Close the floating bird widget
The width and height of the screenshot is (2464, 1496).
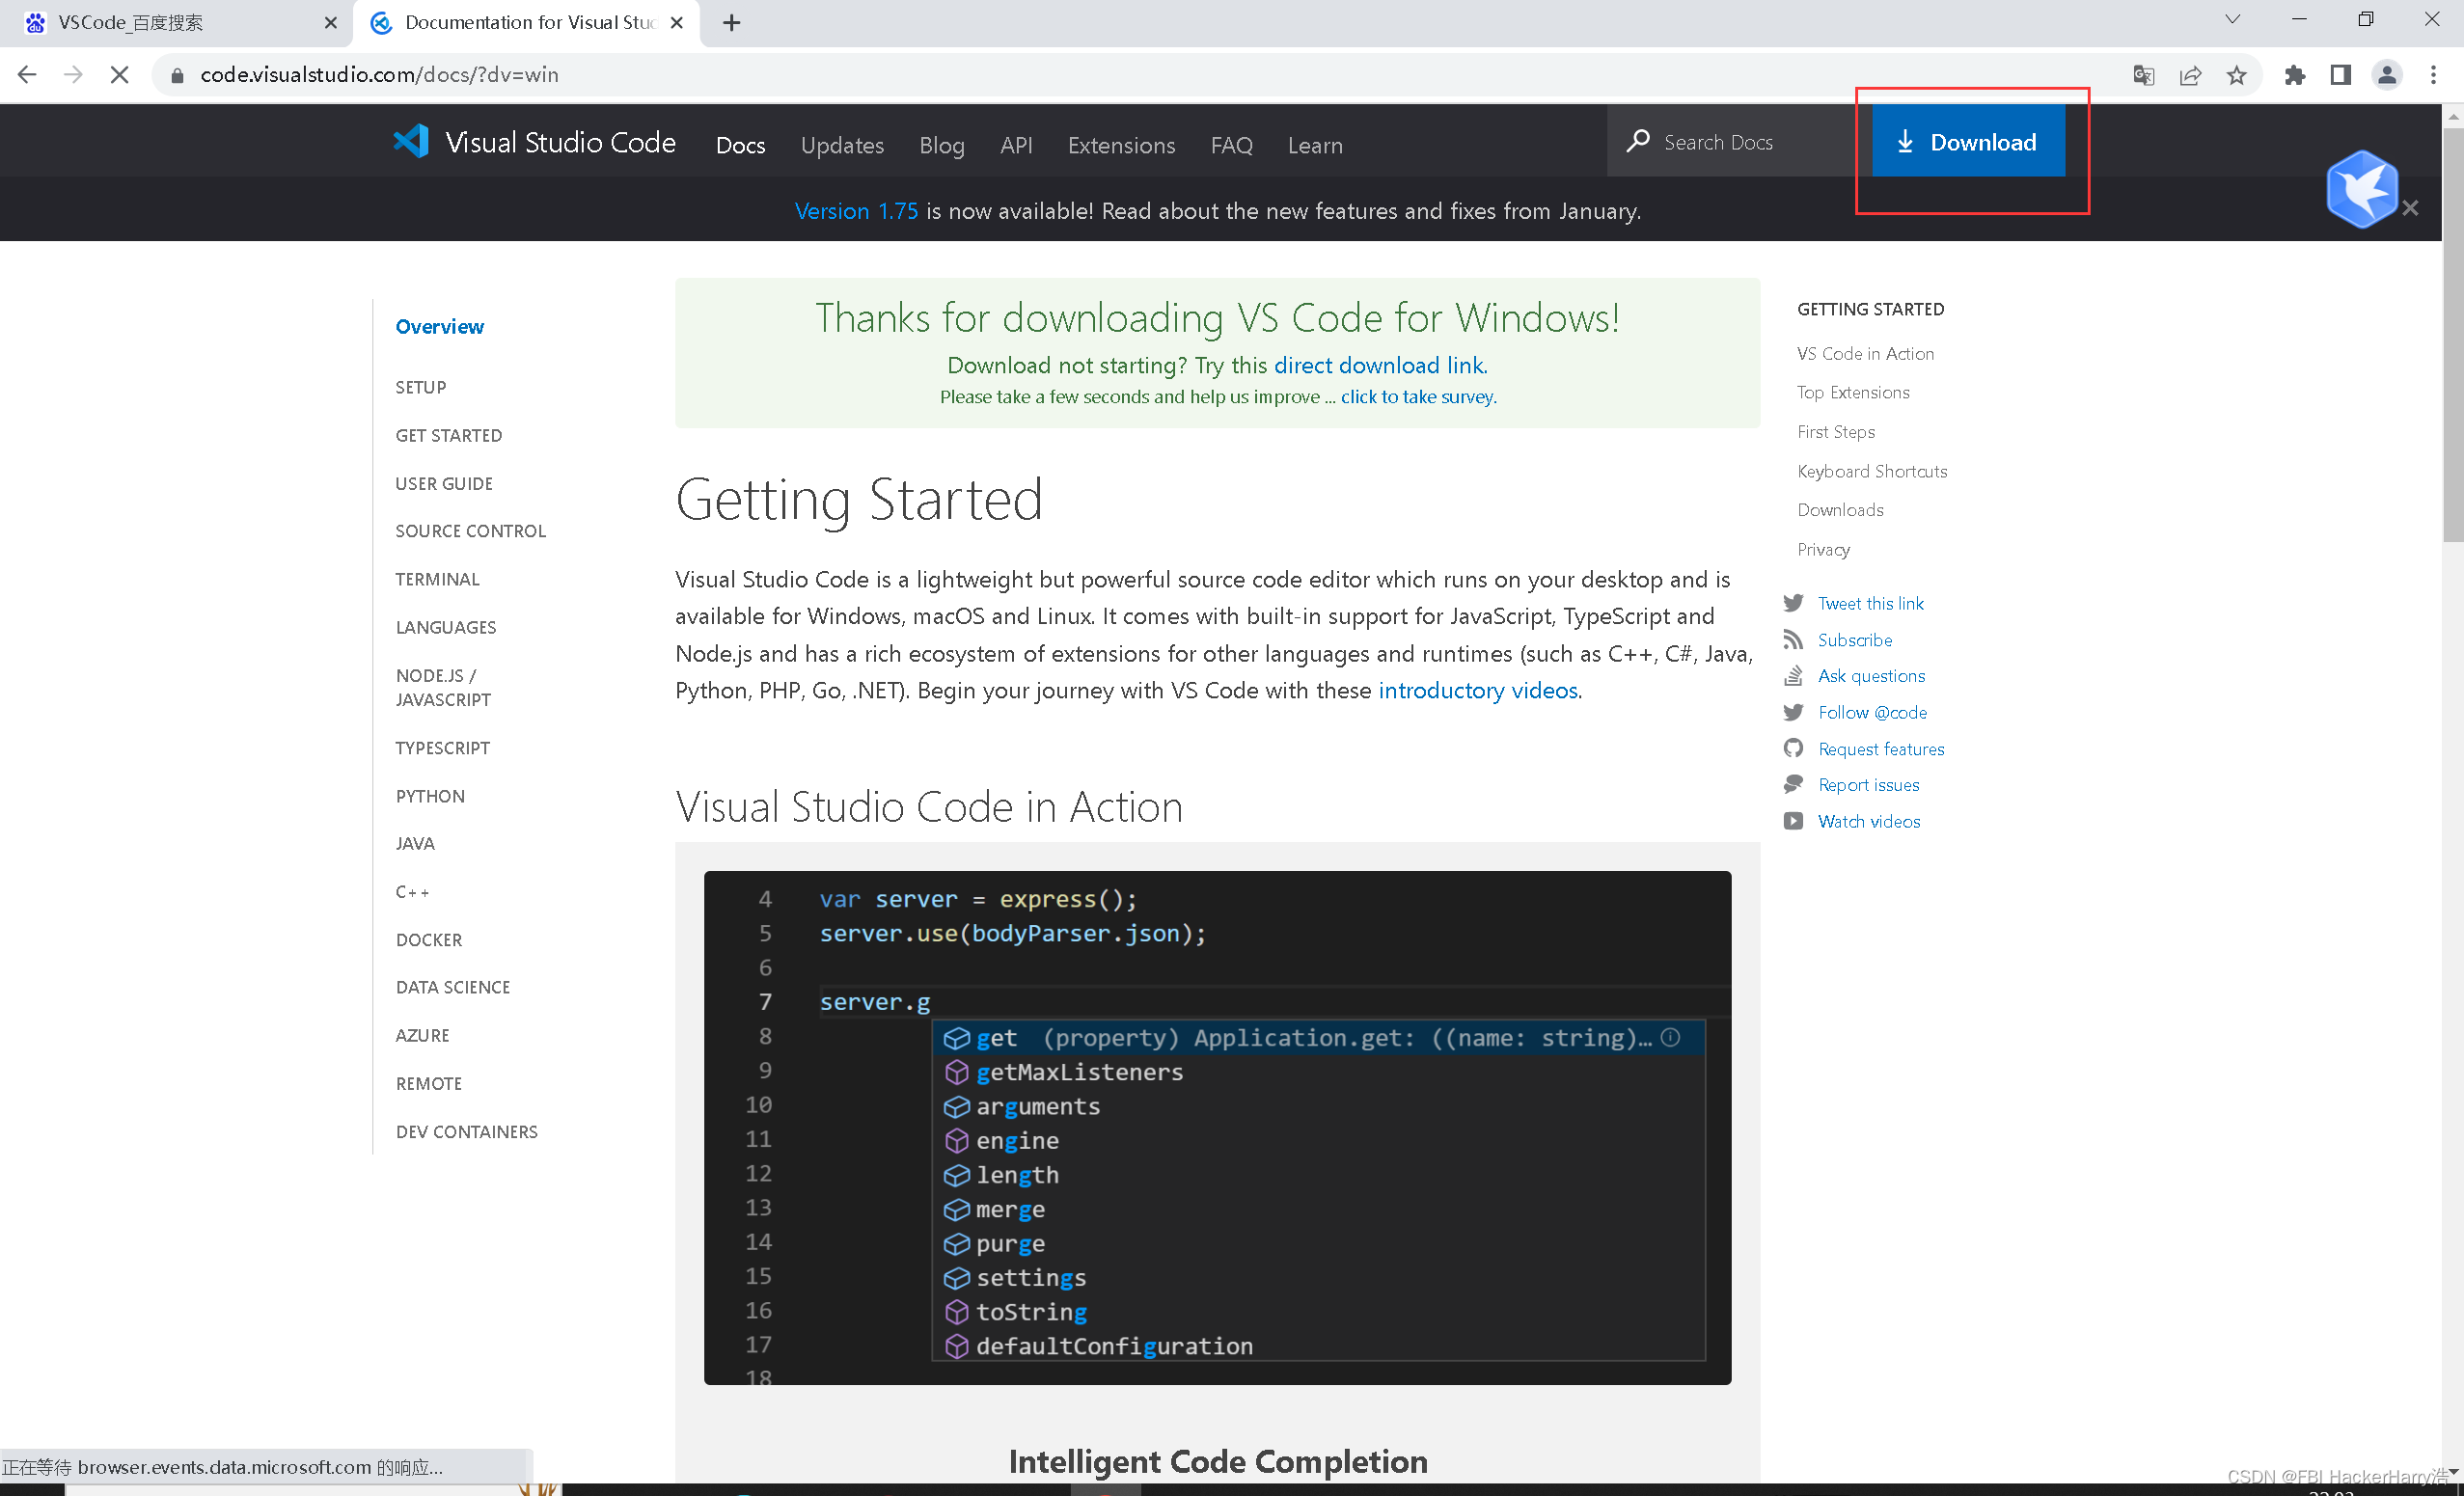click(2411, 208)
